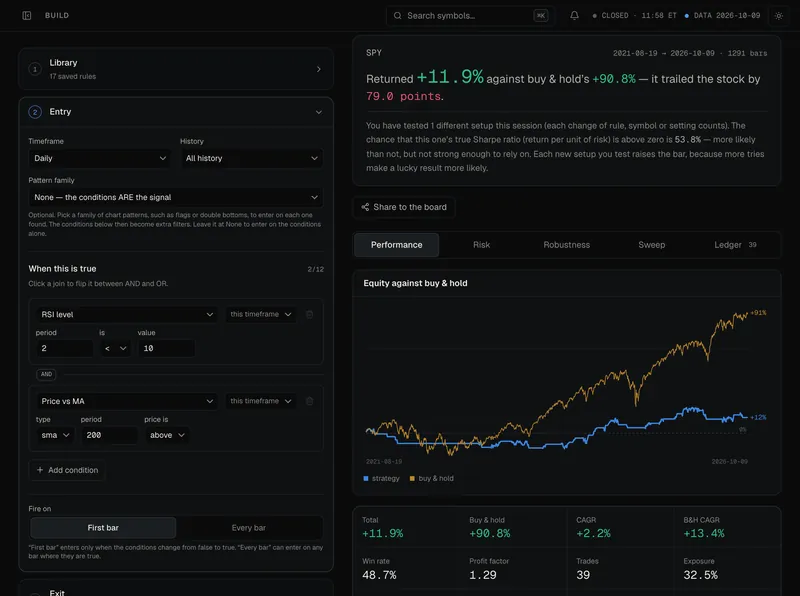The image size is (800, 596).
Task: Click the 2/12 condition counter
Action: pos(315,269)
